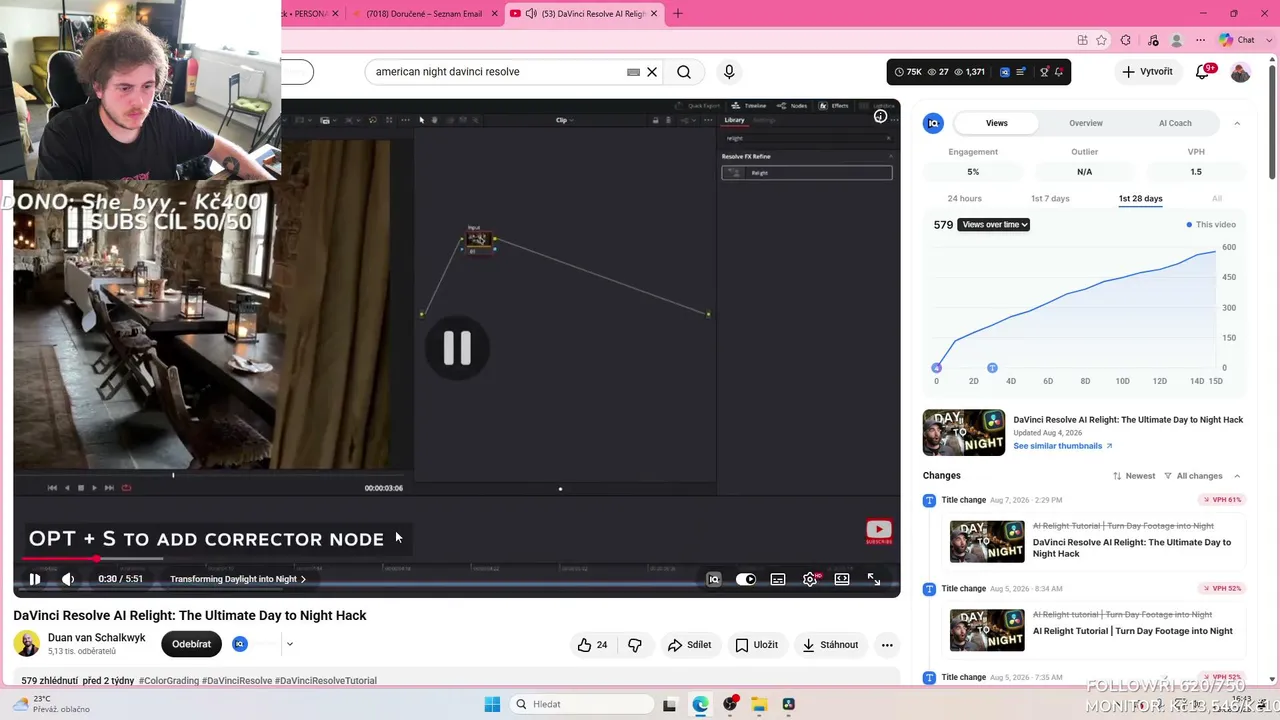Click the YouTube search magnifier button
This screenshot has width=1280, height=720.
pyautogui.click(x=684, y=72)
